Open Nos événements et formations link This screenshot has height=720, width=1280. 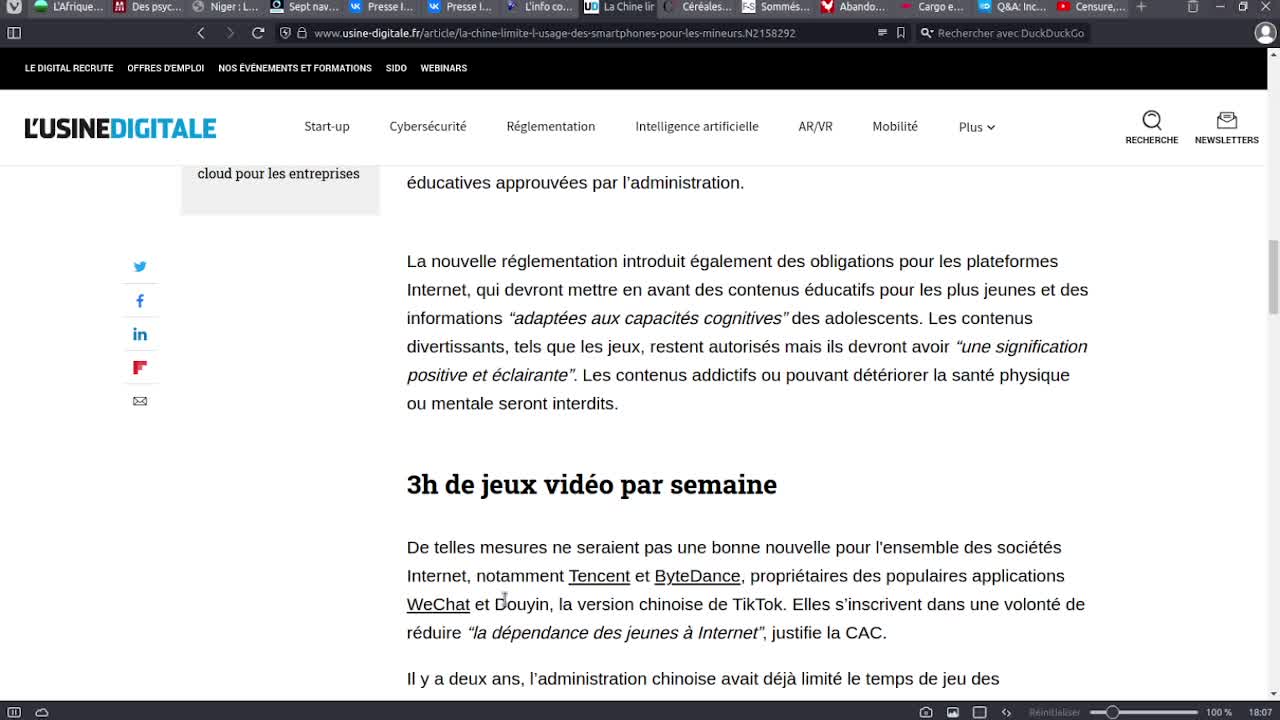point(295,68)
